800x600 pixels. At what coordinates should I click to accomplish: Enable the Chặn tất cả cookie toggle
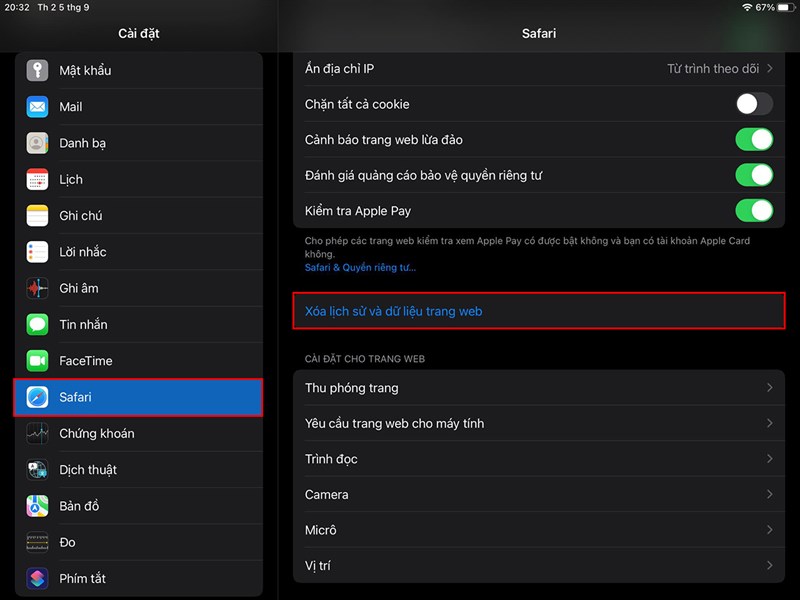(x=753, y=104)
